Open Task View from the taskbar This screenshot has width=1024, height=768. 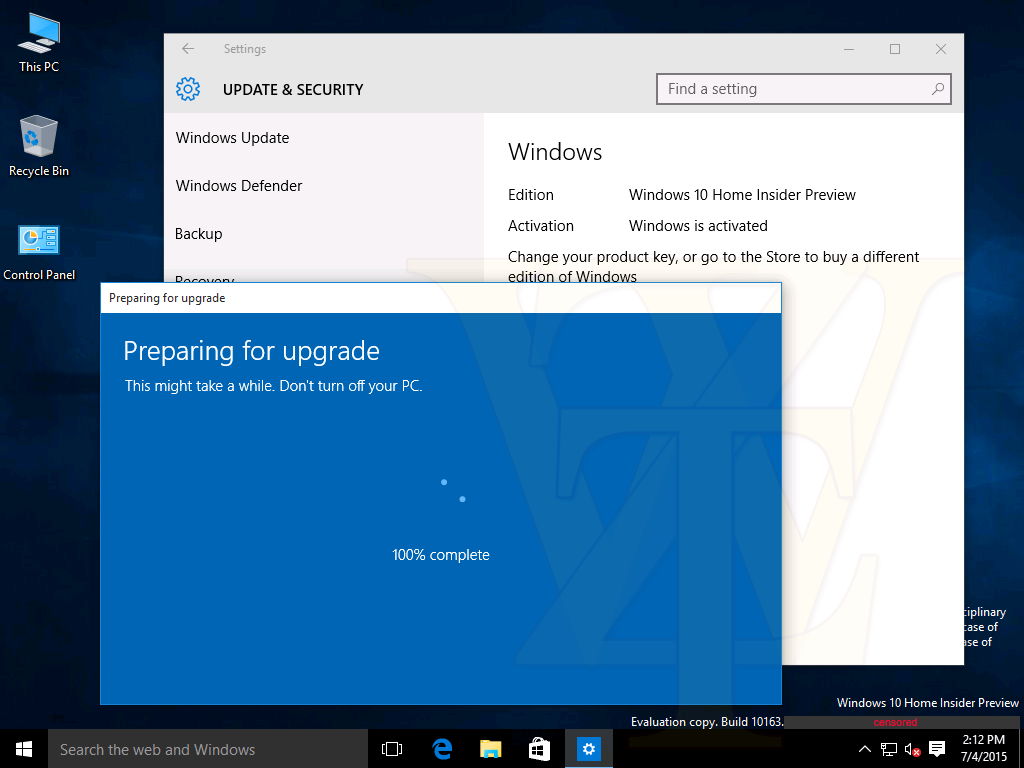(392, 748)
